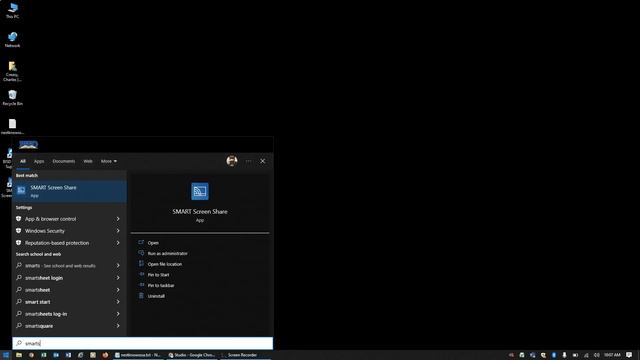
Task: Click the search text box containing 'smarts'
Action: click(142, 343)
